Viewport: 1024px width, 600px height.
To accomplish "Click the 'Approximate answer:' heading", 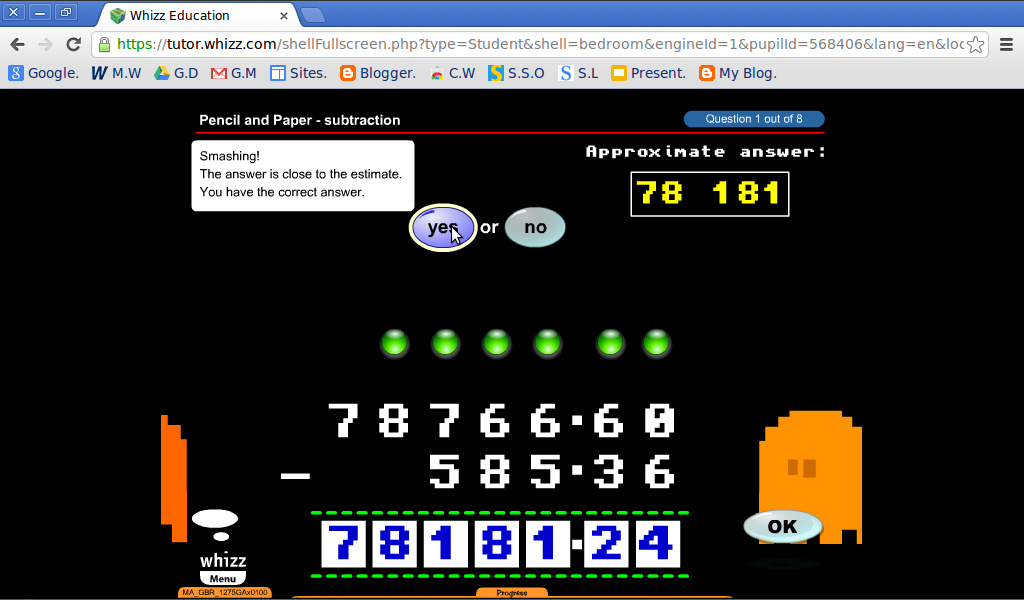I will pos(706,151).
